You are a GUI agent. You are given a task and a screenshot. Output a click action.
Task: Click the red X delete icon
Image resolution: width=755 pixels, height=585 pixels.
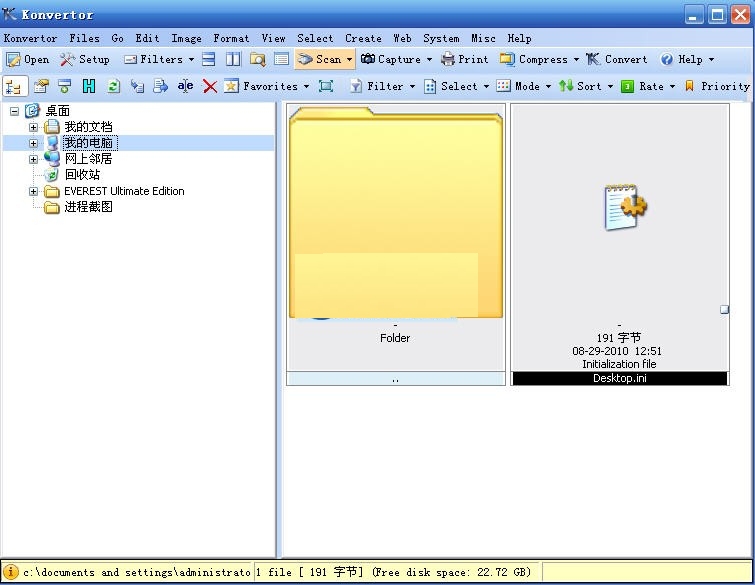(210, 87)
